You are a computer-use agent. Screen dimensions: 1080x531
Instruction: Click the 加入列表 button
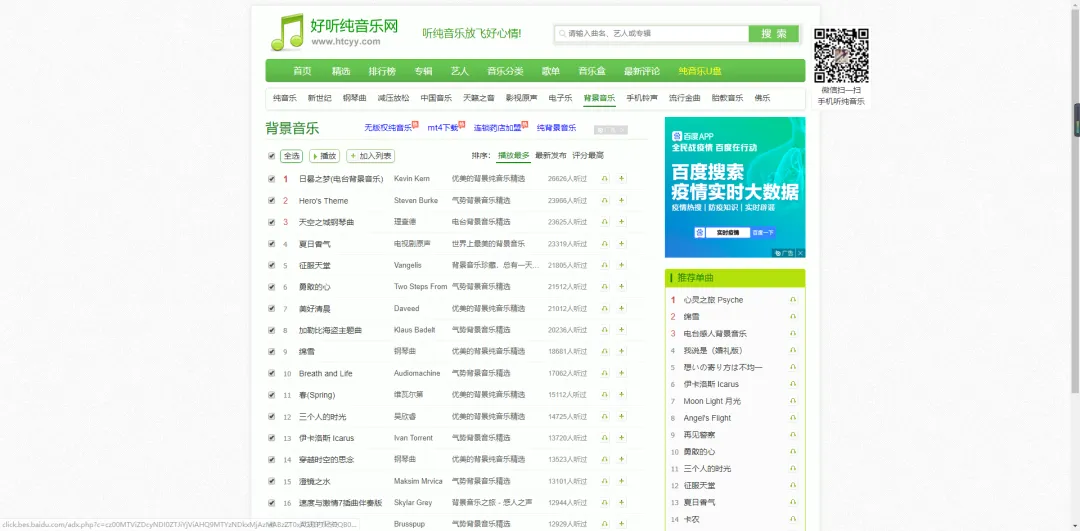(x=370, y=156)
